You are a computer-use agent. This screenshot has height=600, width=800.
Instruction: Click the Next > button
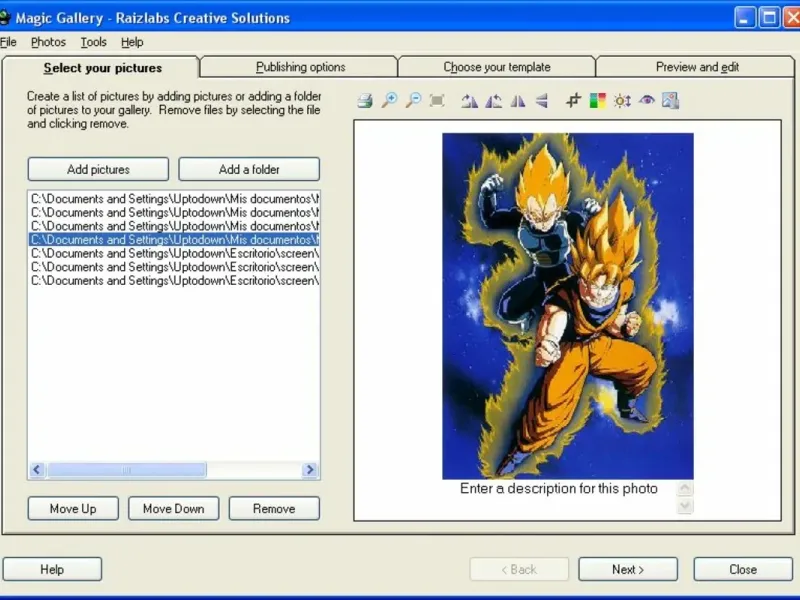628,569
